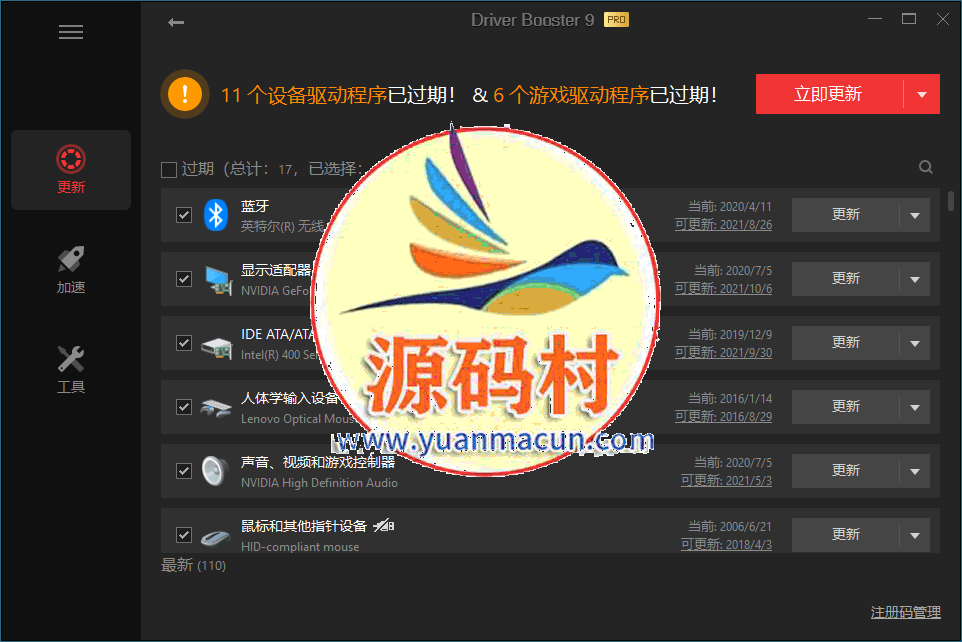Expand the 最新 (110) section
Screen dimensions: 962x642
coord(193,565)
